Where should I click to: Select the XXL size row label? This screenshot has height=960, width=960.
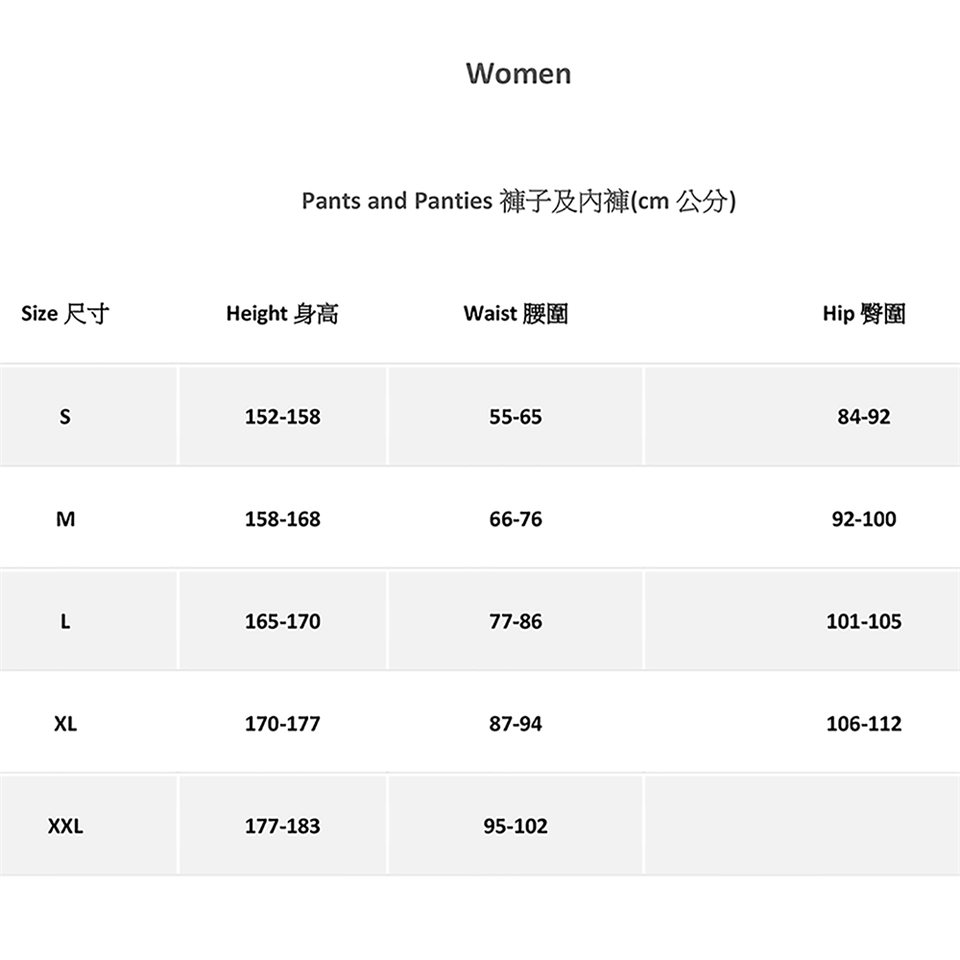point(65,827)
